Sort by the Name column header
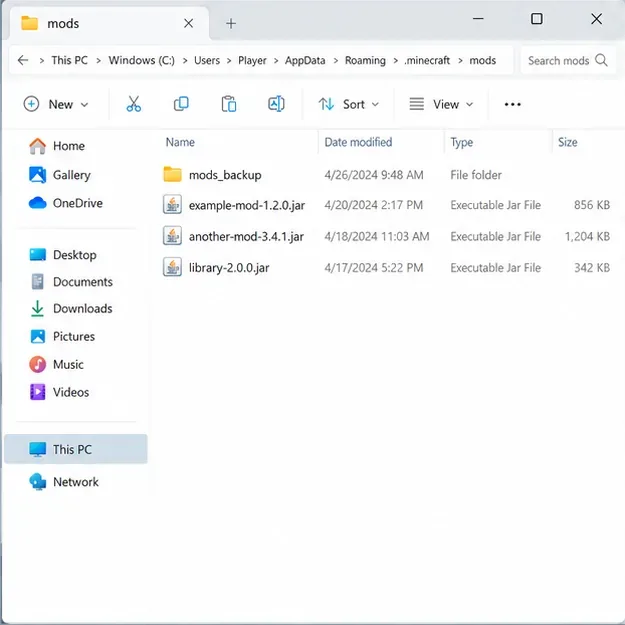The width and height of the screenshot is (625, 625). [180, 142]
